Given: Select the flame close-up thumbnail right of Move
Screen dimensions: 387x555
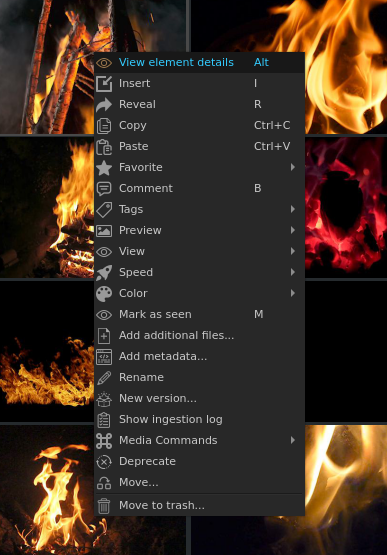Looking at the screenshot, I should click(346, 490).
